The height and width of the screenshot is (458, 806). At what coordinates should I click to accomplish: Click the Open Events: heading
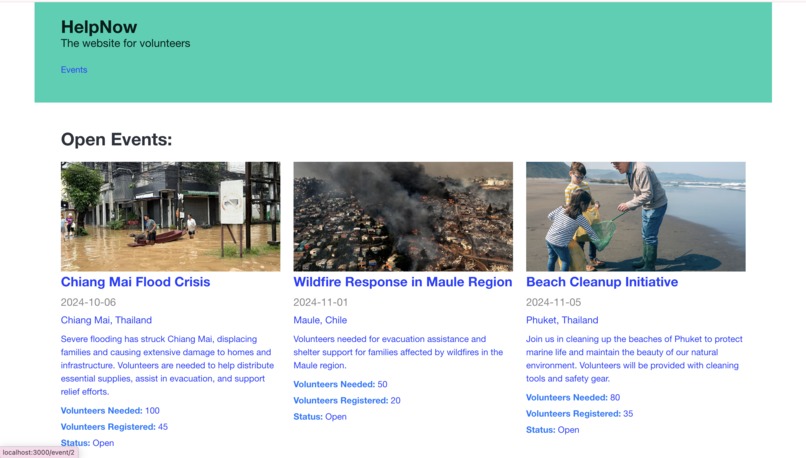[116, 139]
